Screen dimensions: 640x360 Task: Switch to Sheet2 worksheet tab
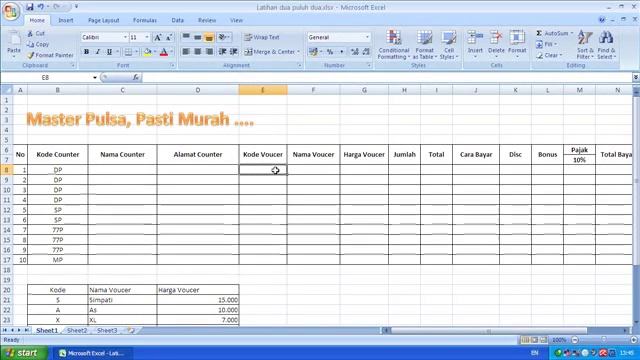tap(77, 331)
